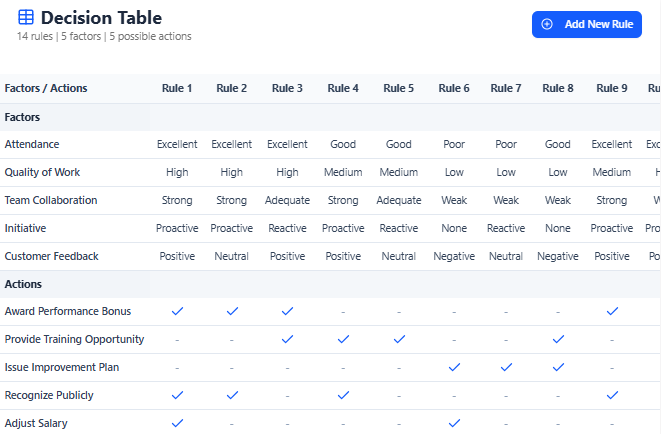
Task: Click the Attendance value Poor in Rule 6
Action: pos(454,144)
